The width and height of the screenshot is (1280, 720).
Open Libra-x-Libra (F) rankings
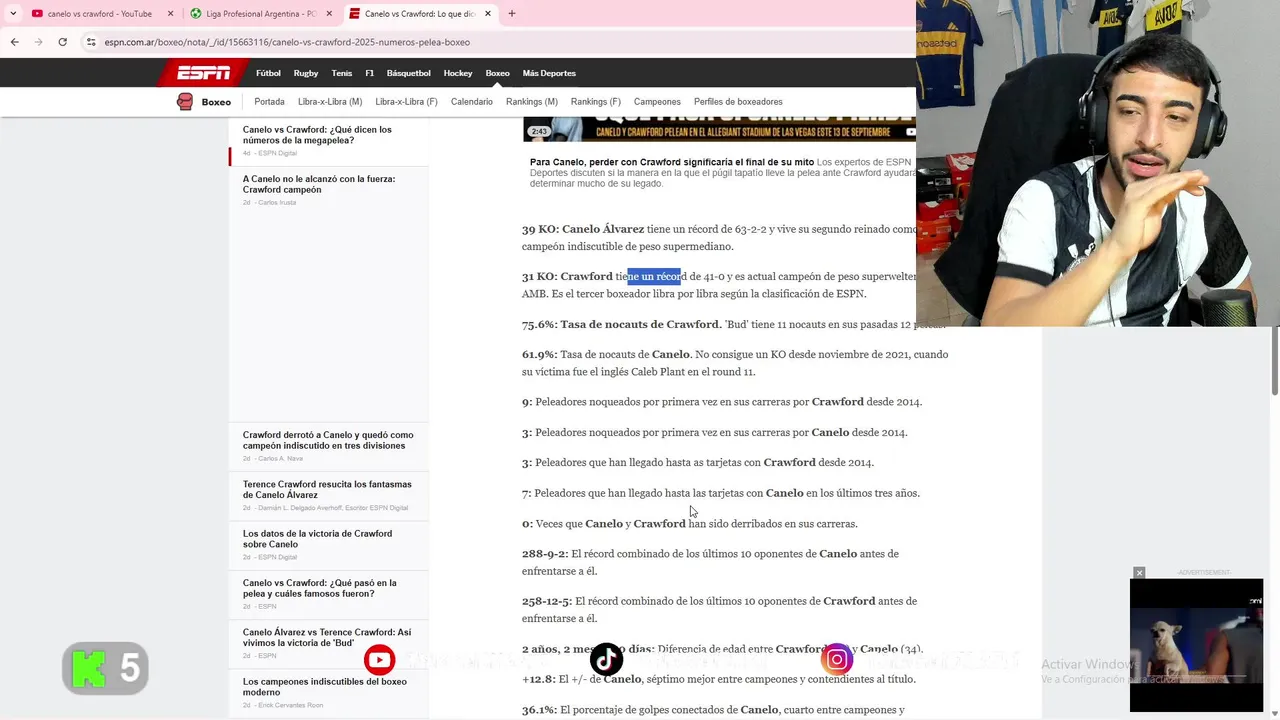coord(406,102)
